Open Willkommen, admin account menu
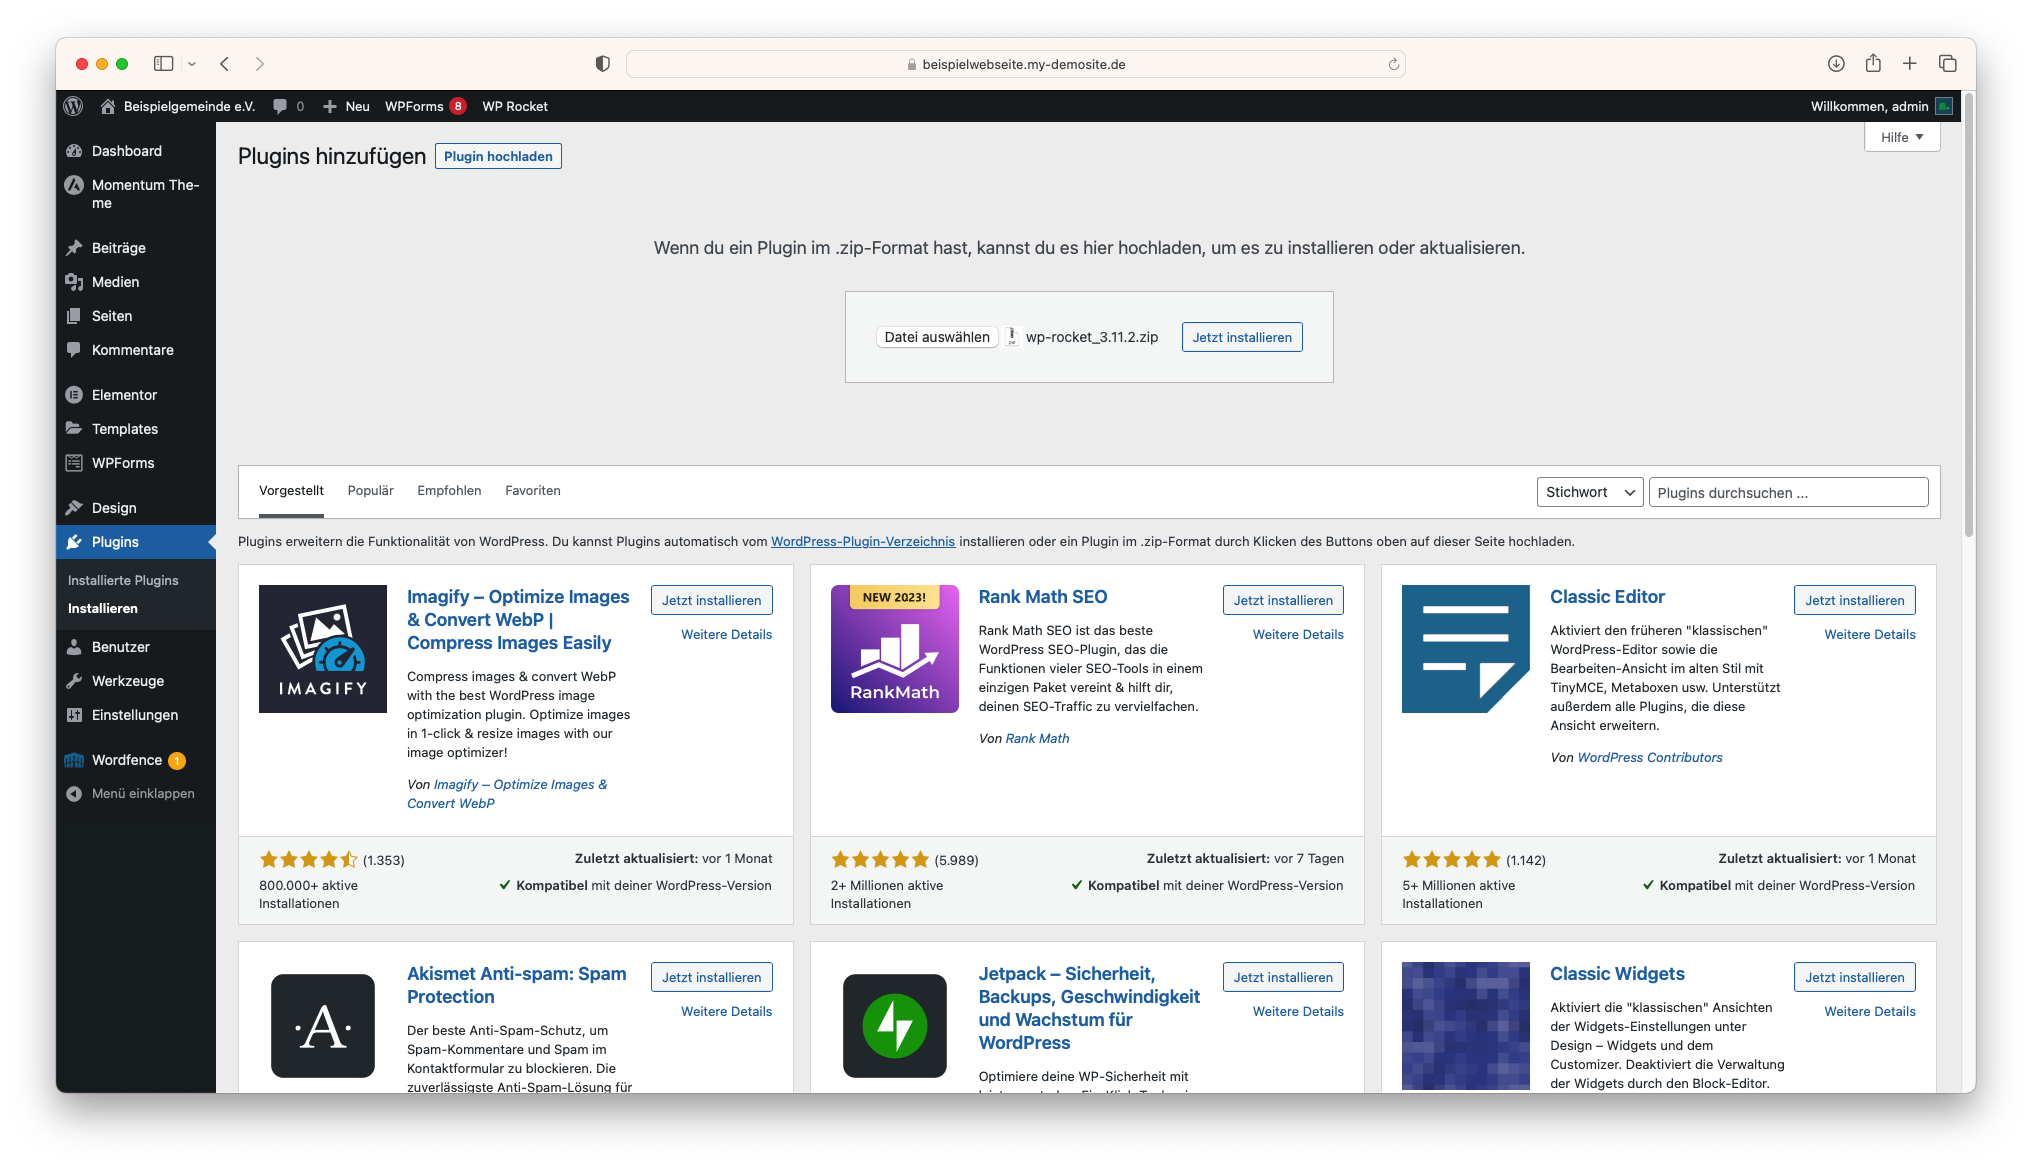 (x=1881, y=106)
